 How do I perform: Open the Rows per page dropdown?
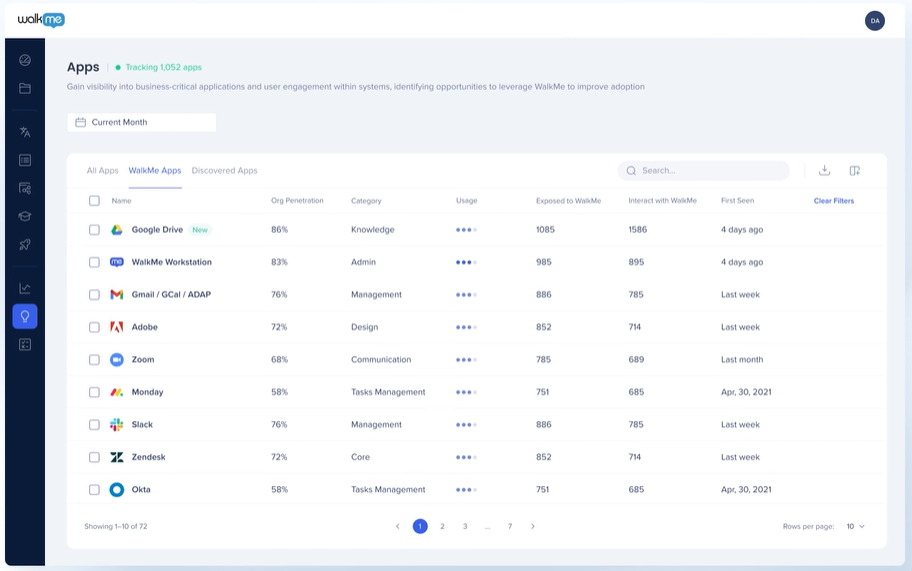pos(856,526)
